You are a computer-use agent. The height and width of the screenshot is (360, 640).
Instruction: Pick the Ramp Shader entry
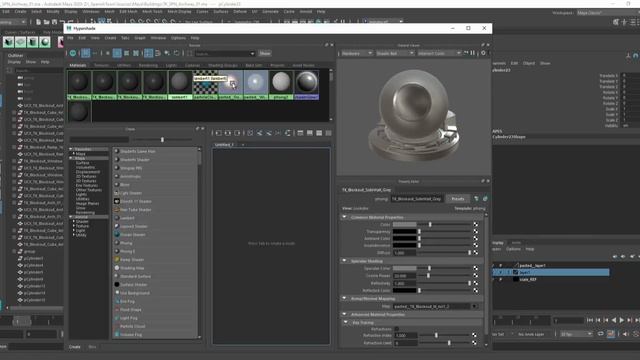point(131,260)
